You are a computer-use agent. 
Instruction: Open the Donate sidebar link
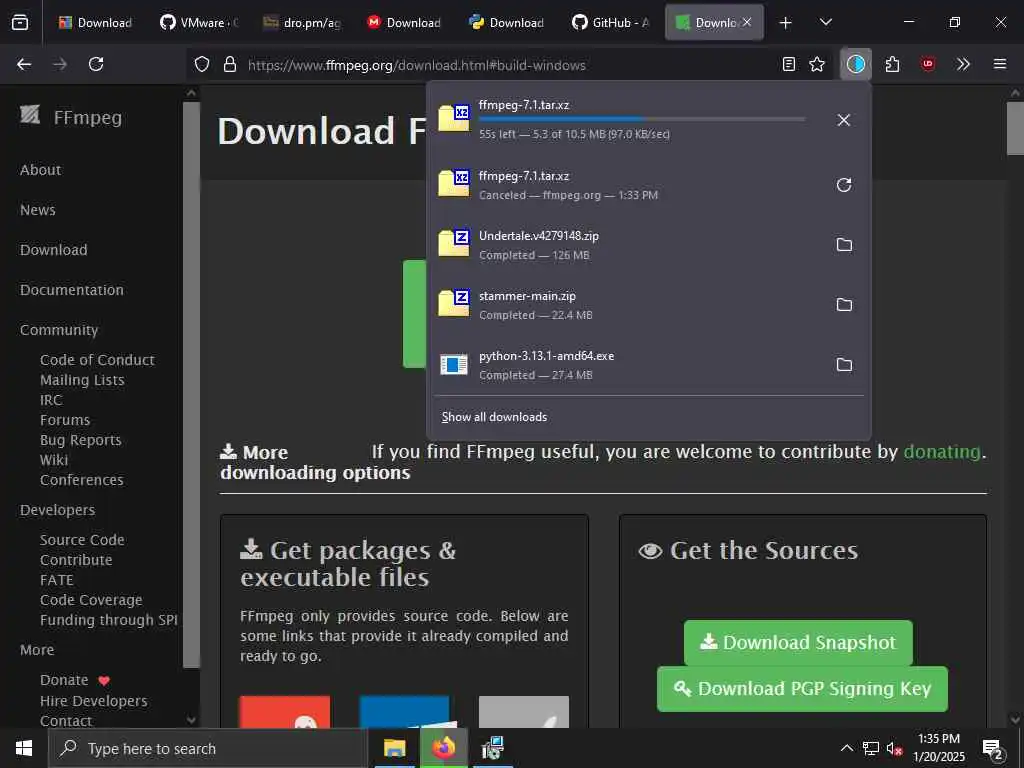(x=74, y=680)
